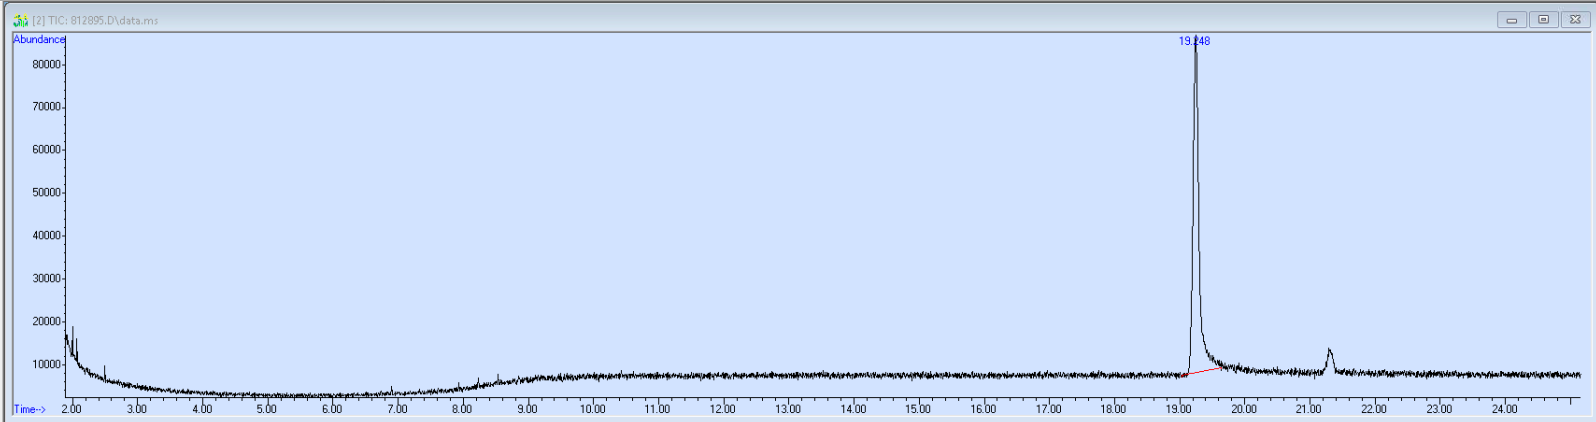Click the 50000 abundance axis tick label
Viewport: 1596px width, 422px height.
(x=47, y=193)
